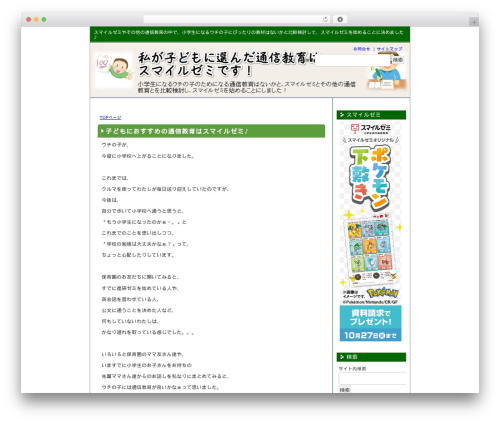The image size is (500, 423).
Task: Click the arrow icon beside the sidebar 検索 title
Action: pyautogui.click(x=342, y=357)
